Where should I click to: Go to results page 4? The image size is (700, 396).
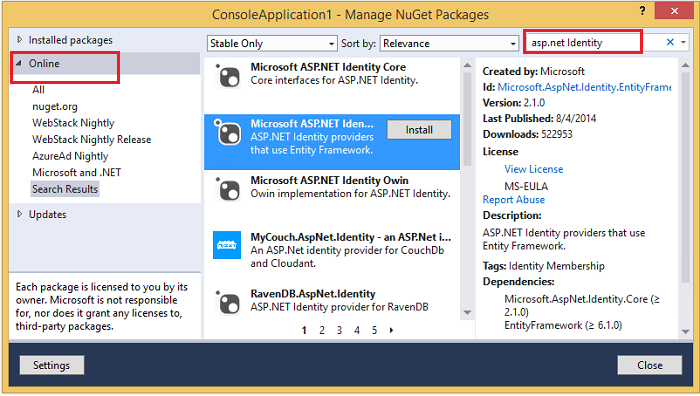click(357, 330)
